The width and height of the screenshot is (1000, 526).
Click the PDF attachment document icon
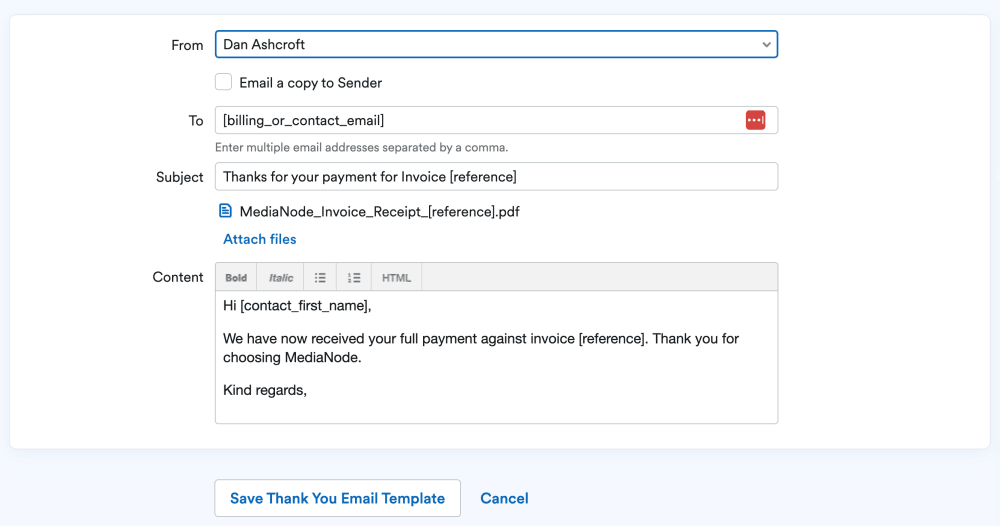226,211
